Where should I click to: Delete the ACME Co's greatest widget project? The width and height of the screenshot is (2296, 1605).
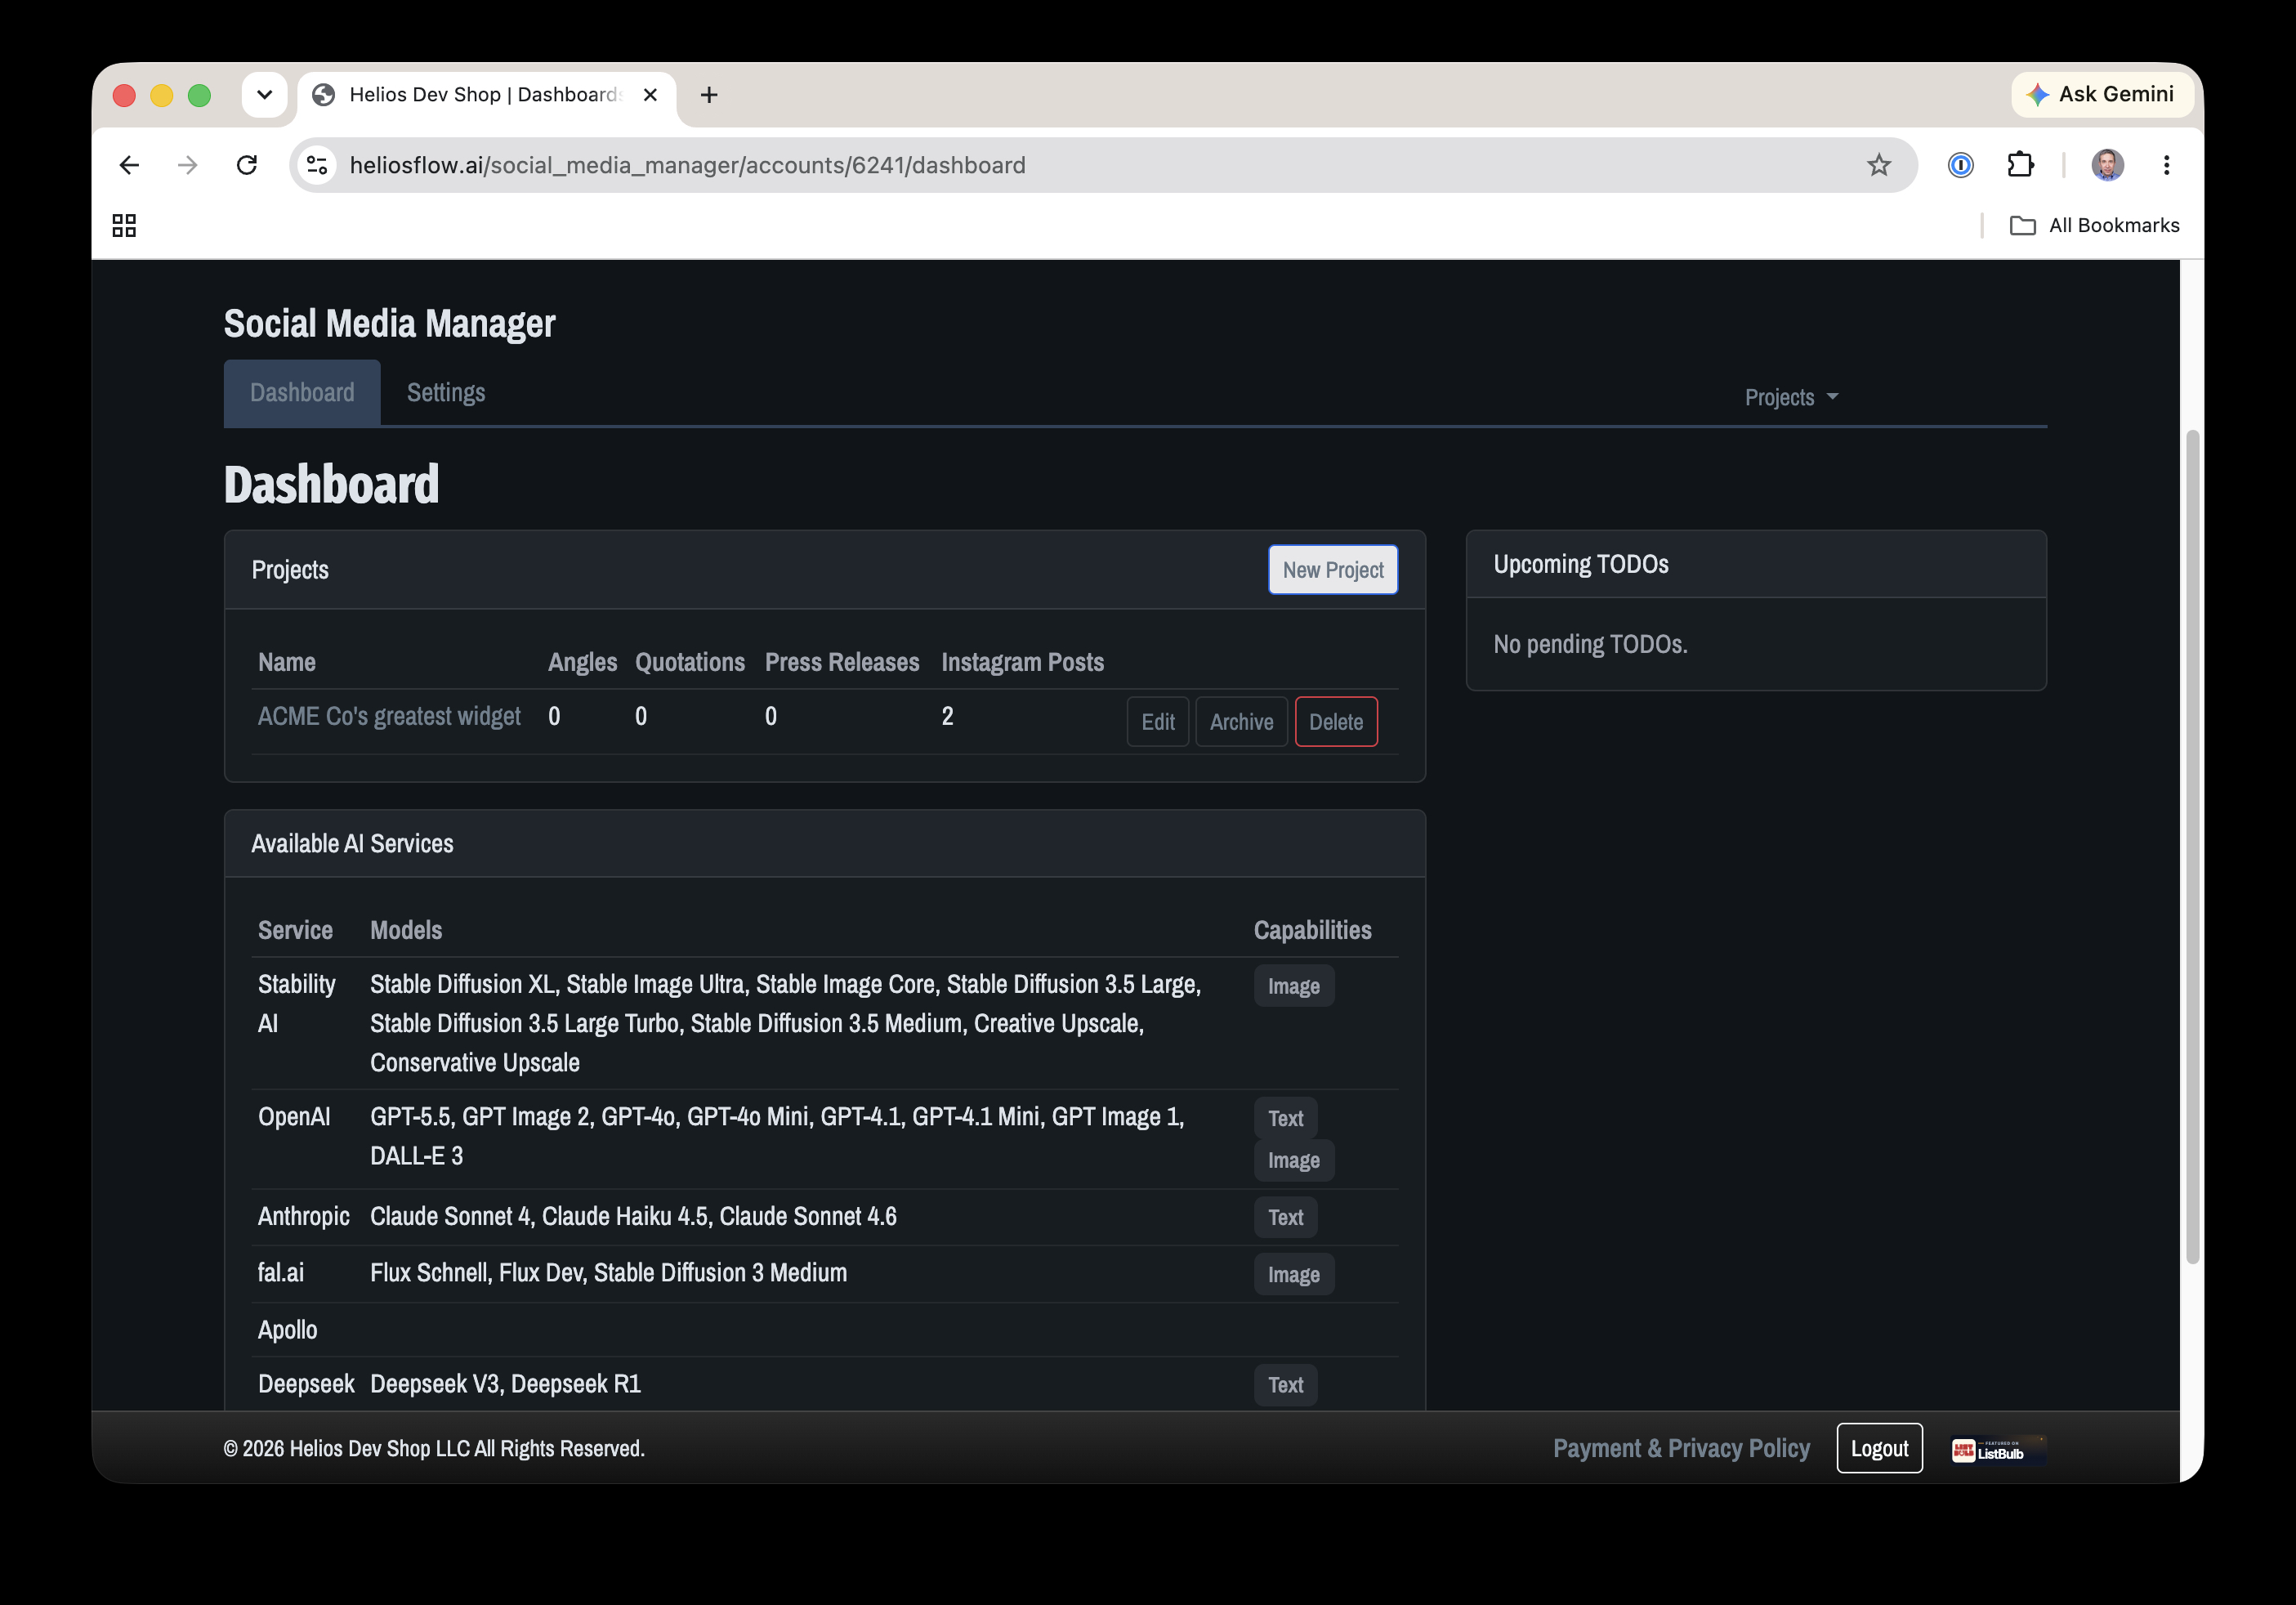(1336, 721)
